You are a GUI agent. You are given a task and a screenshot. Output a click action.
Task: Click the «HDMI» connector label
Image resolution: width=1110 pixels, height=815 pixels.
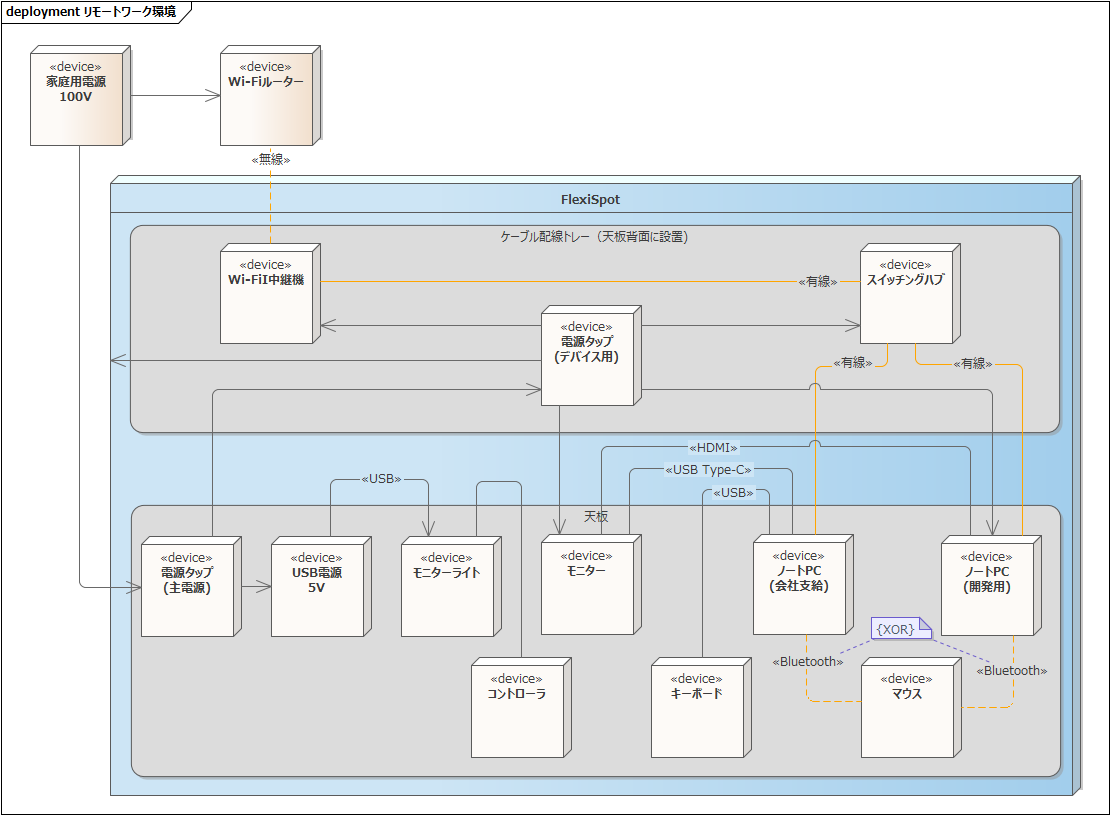pyautogui.click(x=713, y=447)
